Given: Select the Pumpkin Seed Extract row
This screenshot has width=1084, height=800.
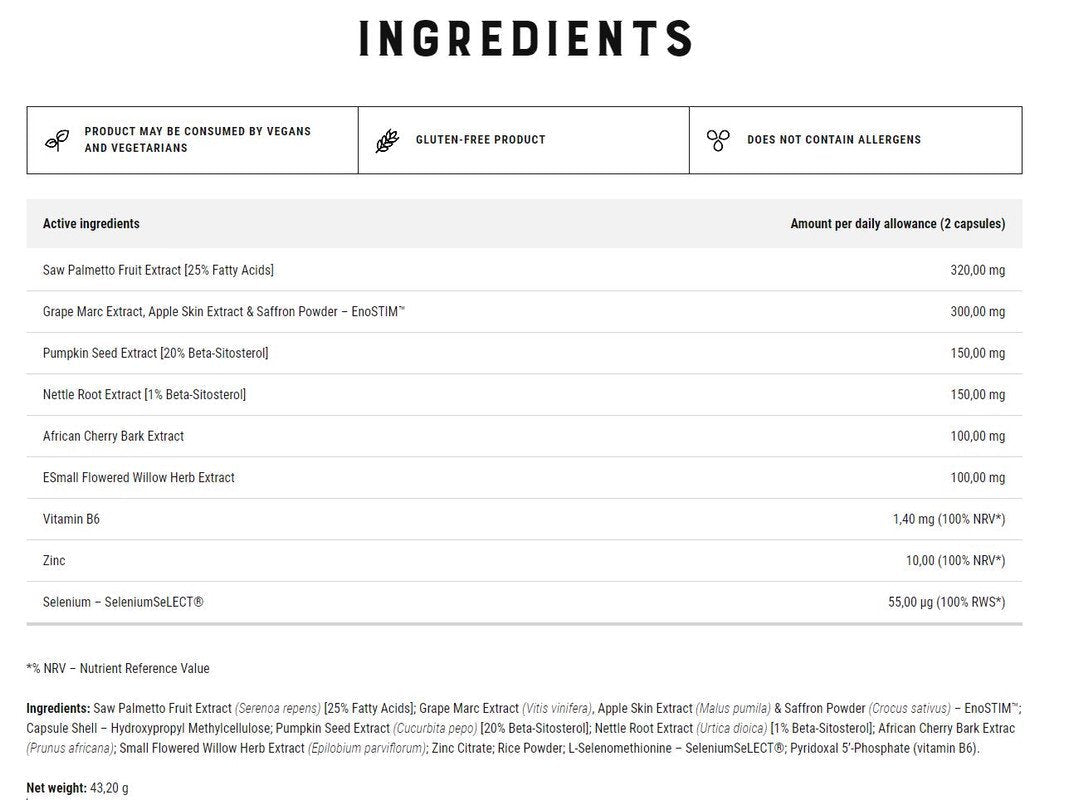Looking at the screenshot, I should pyautogui.click(x=155, y=353).
